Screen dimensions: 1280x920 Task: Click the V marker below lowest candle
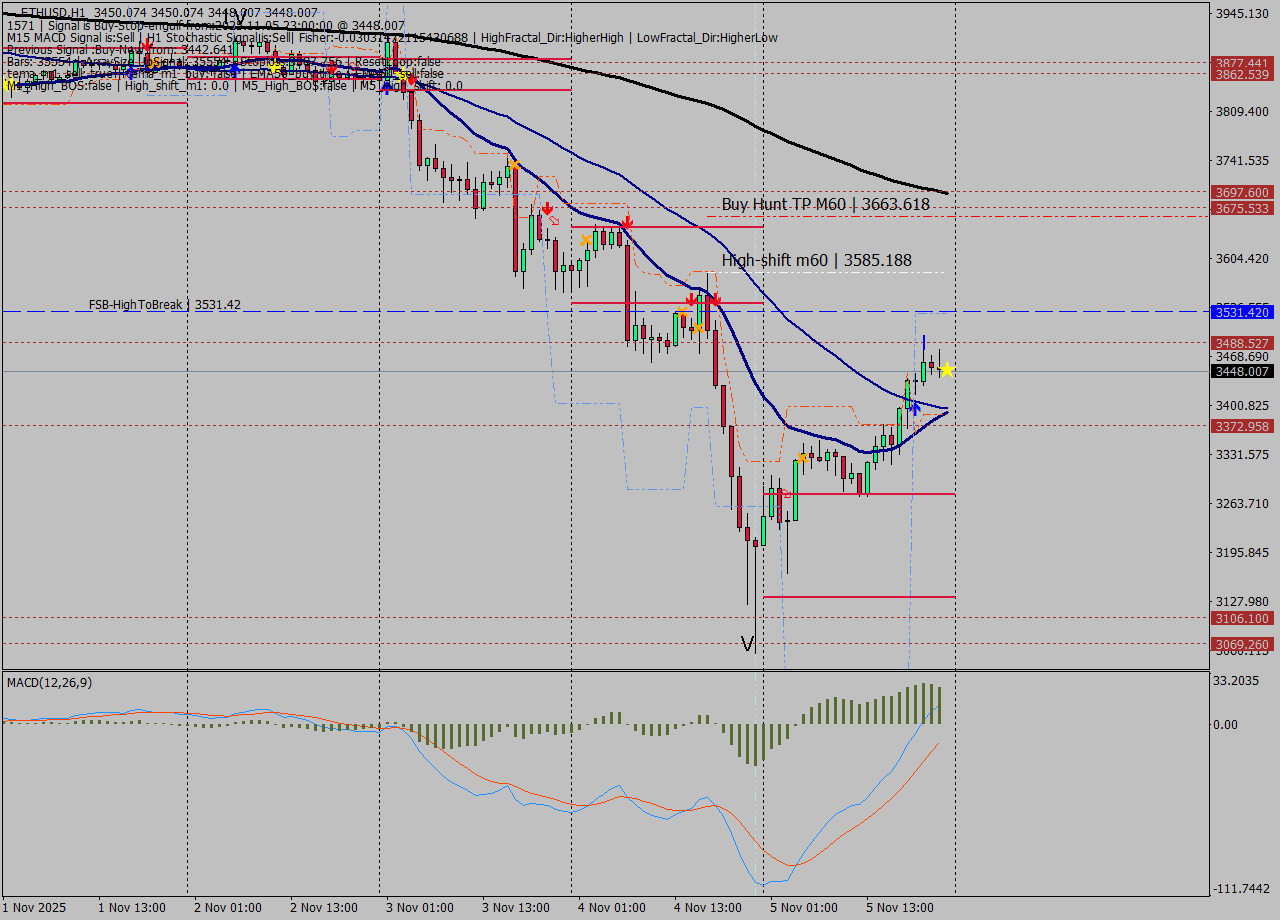coord(748,642)
